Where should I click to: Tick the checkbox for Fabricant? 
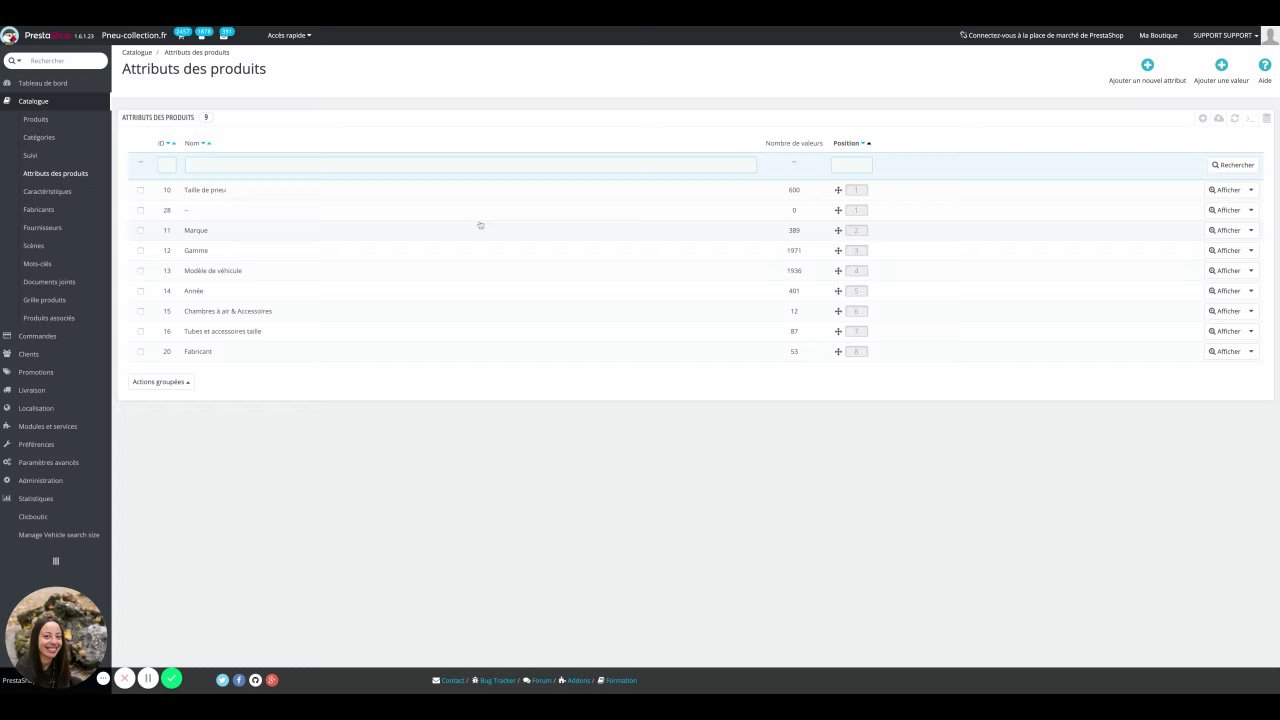[x=140, y=351]
